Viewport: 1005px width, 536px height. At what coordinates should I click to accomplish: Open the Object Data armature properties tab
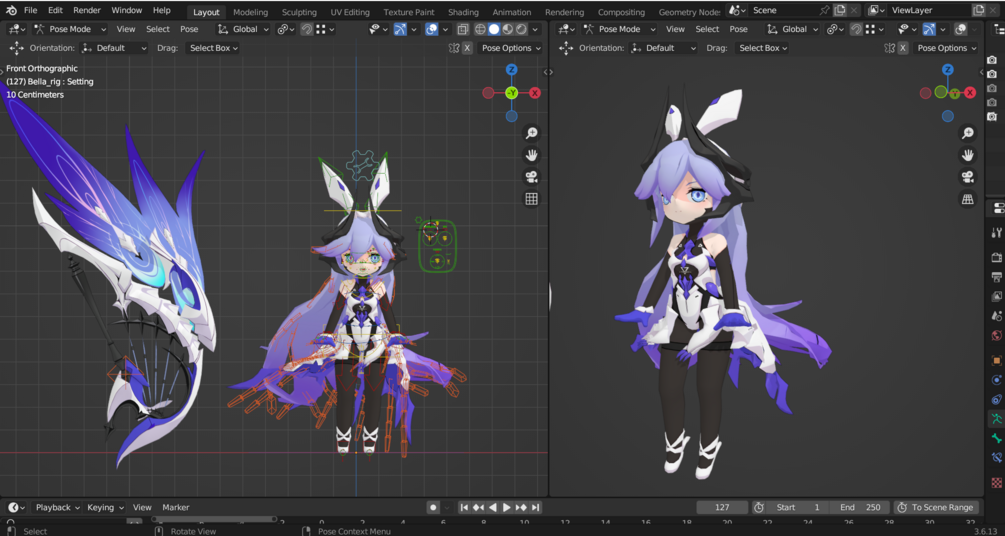click(997, 419)
